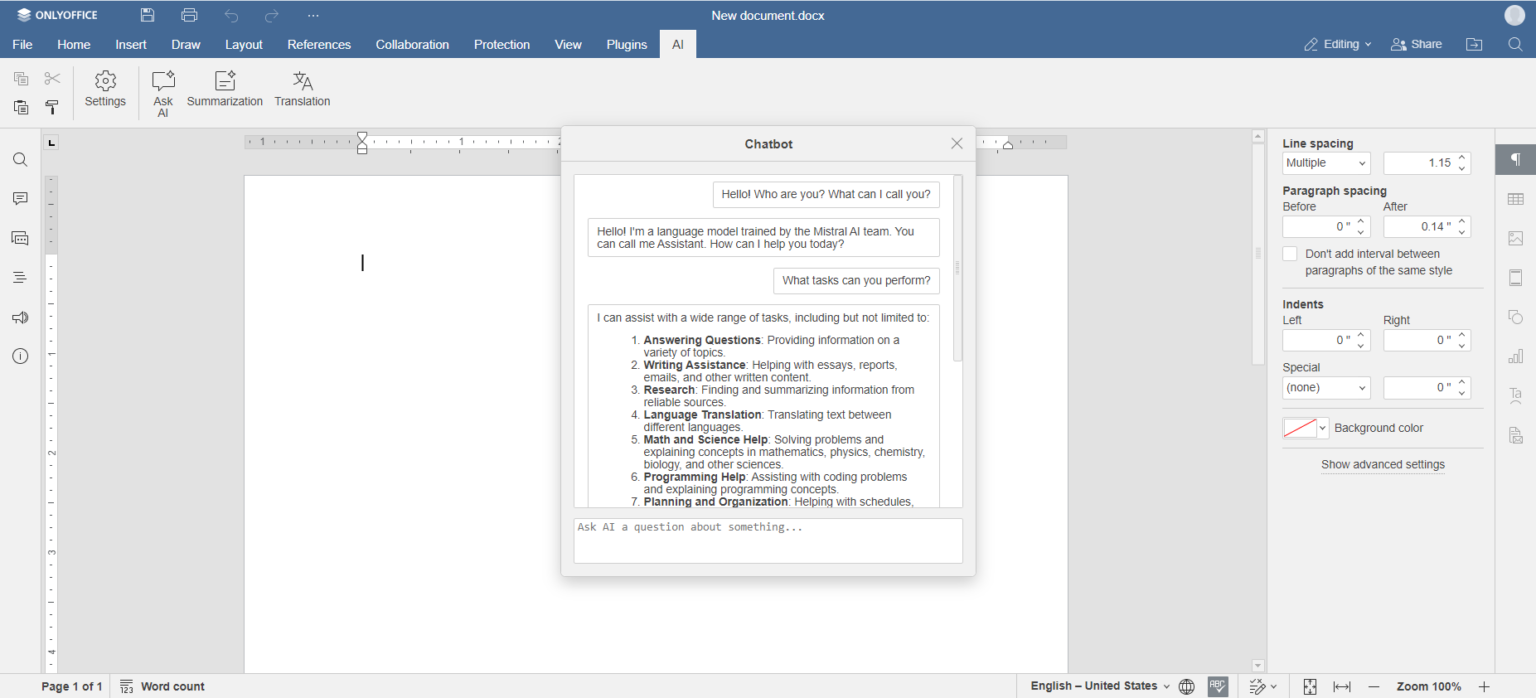Open the Summarization tool
Image resolution: width=1536 pixels, height=698 pixels.
tap(224, 90)
